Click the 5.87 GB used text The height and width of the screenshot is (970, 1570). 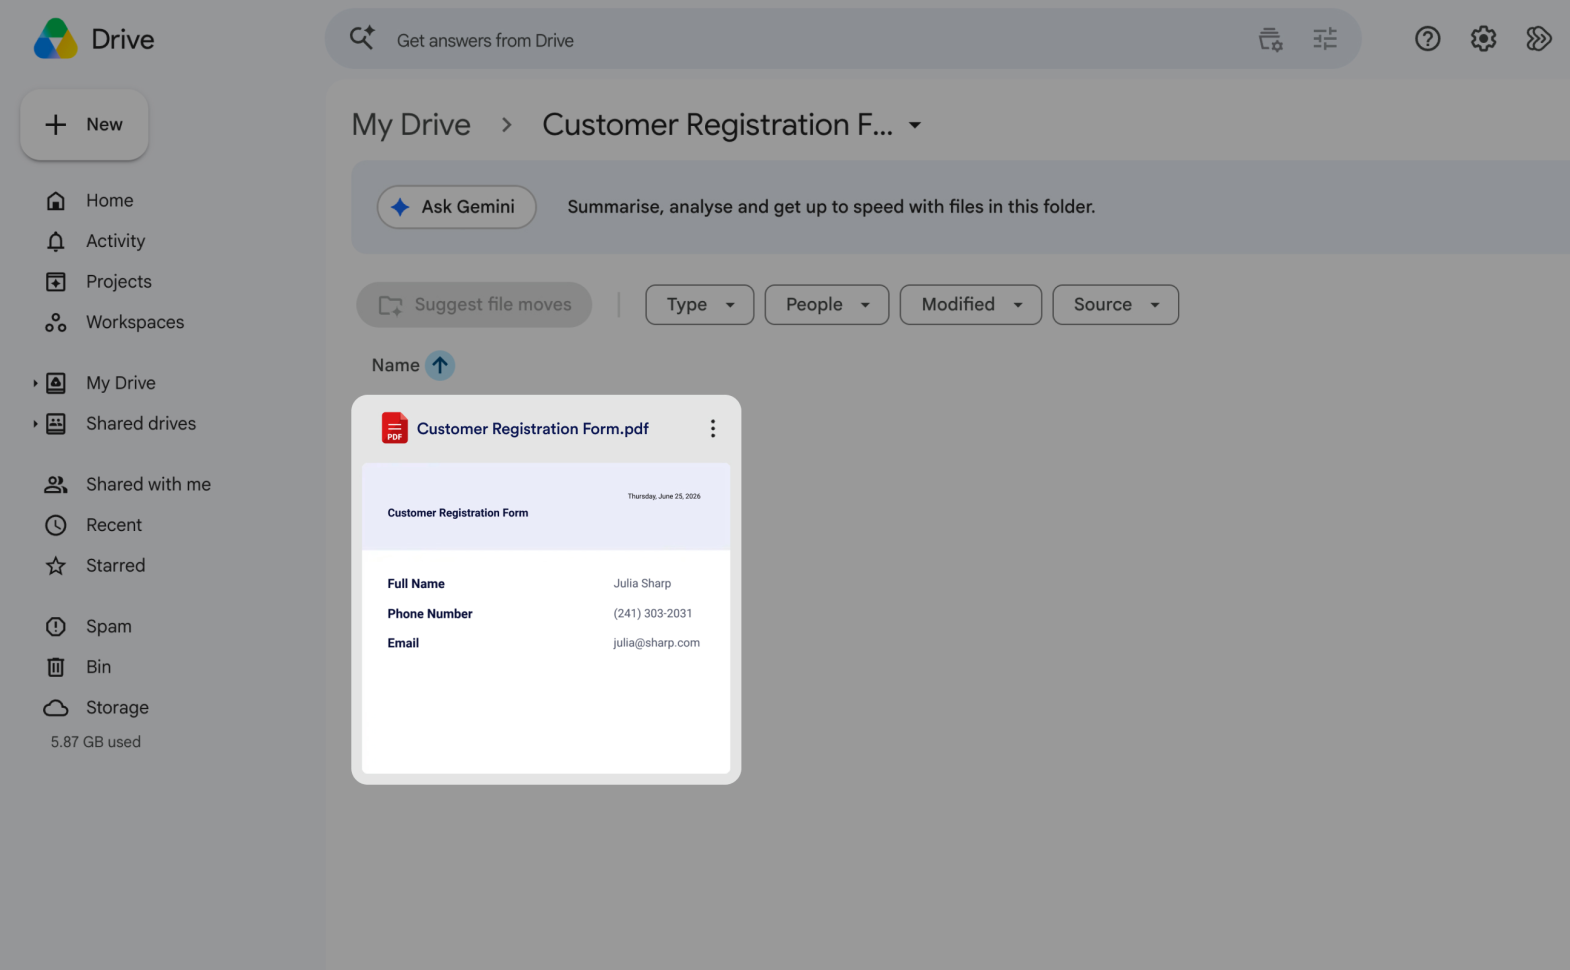pos(96,742)
